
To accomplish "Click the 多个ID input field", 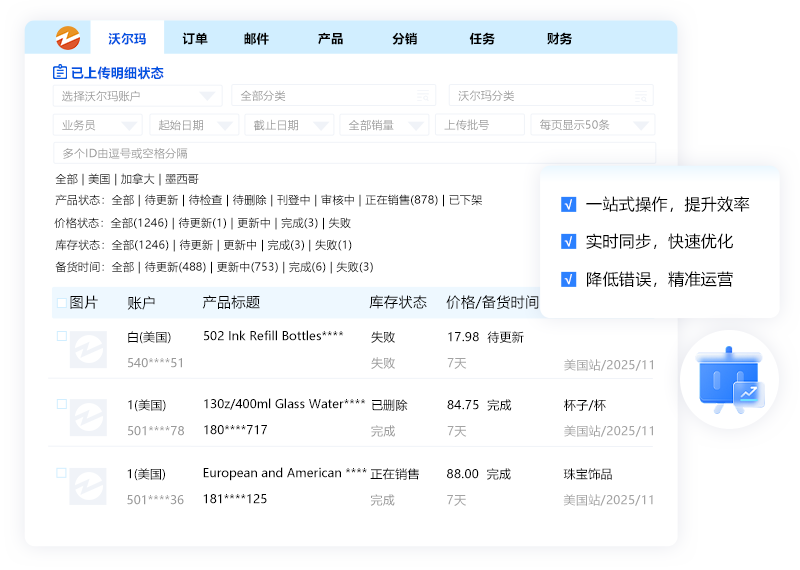I will pyautogui.click(x=354, y=153).
